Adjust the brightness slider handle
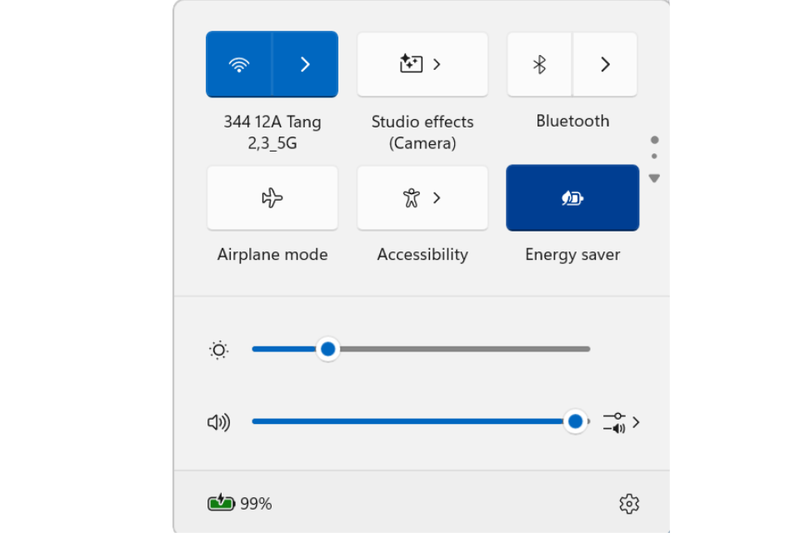Viewport: 800px width, 533px height. pyautogui.click(x=328, y=349)
